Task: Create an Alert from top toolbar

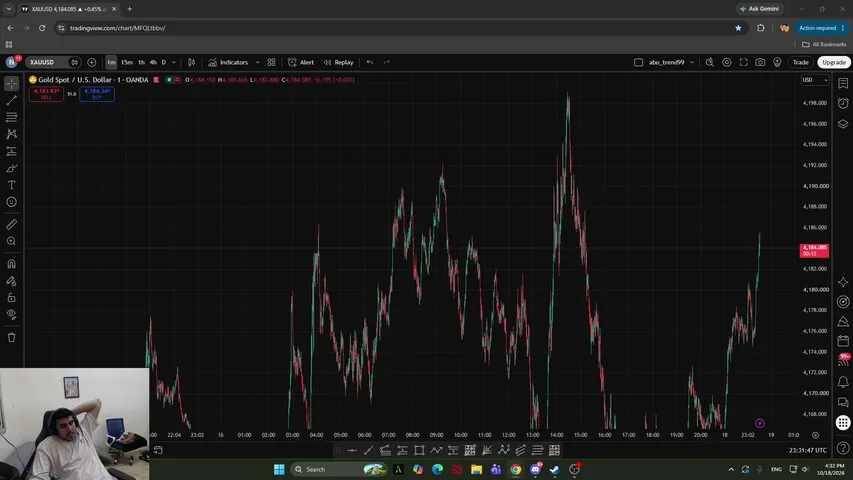Action: [301, 62]
